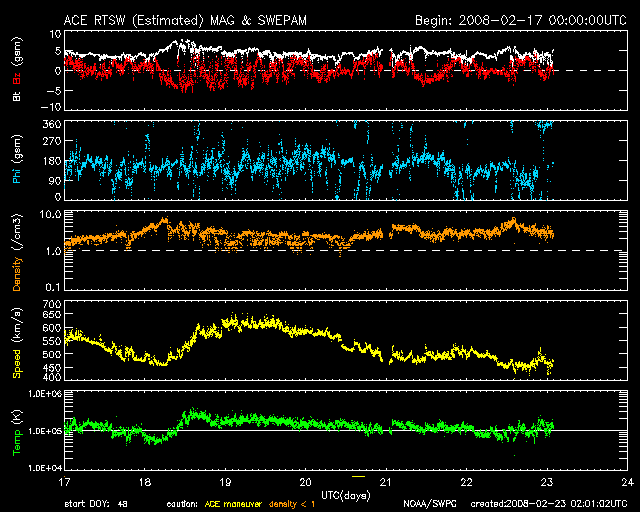Select the red 'Bz' axis label

(x=17, y=78)
